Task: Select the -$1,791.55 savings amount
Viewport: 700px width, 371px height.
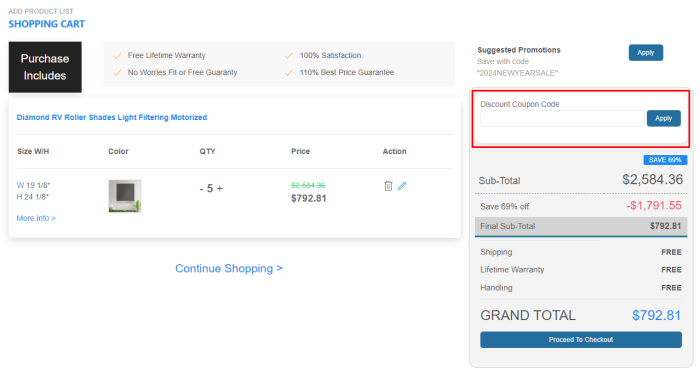Action: [654, 205]
